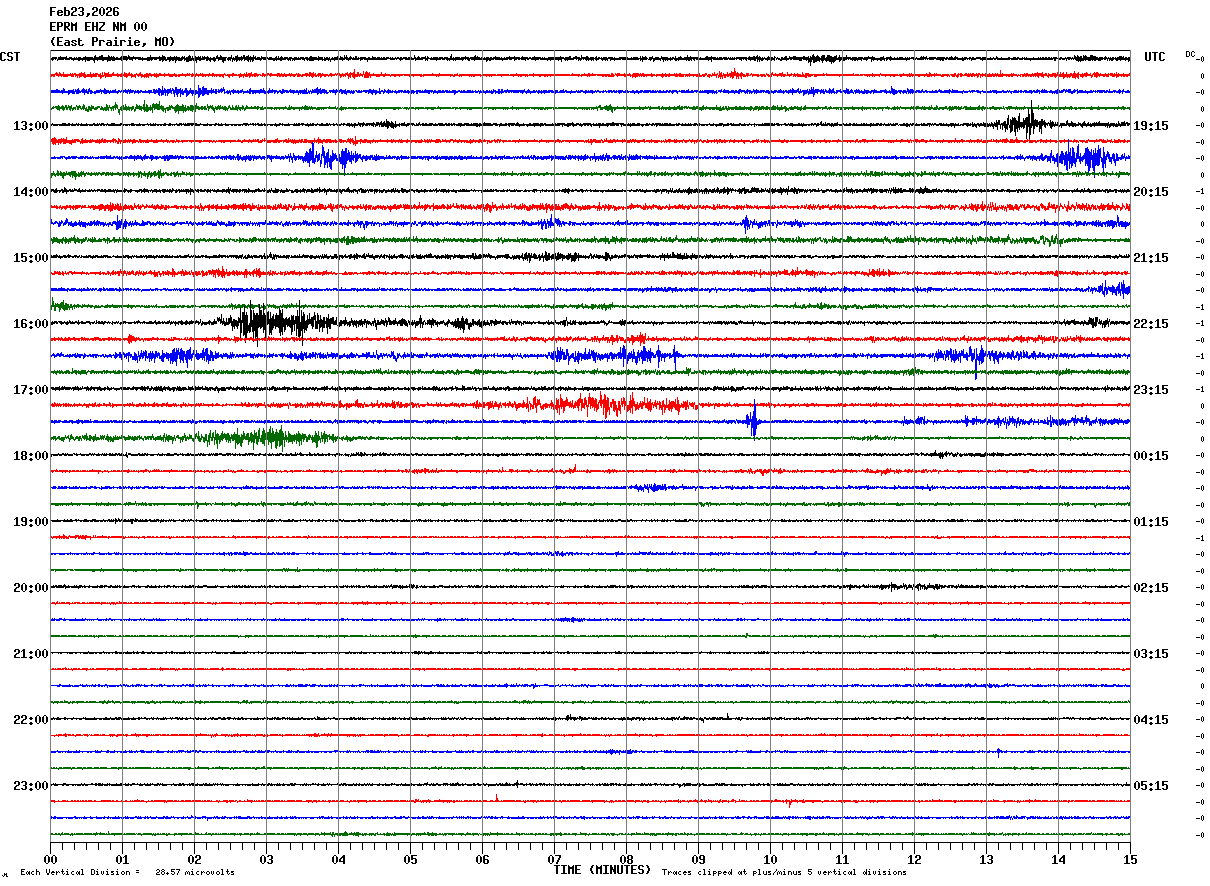Click minute tick label 13 on the axis
The width and height of the screenshot is (1210, 886).
(986, 859)
